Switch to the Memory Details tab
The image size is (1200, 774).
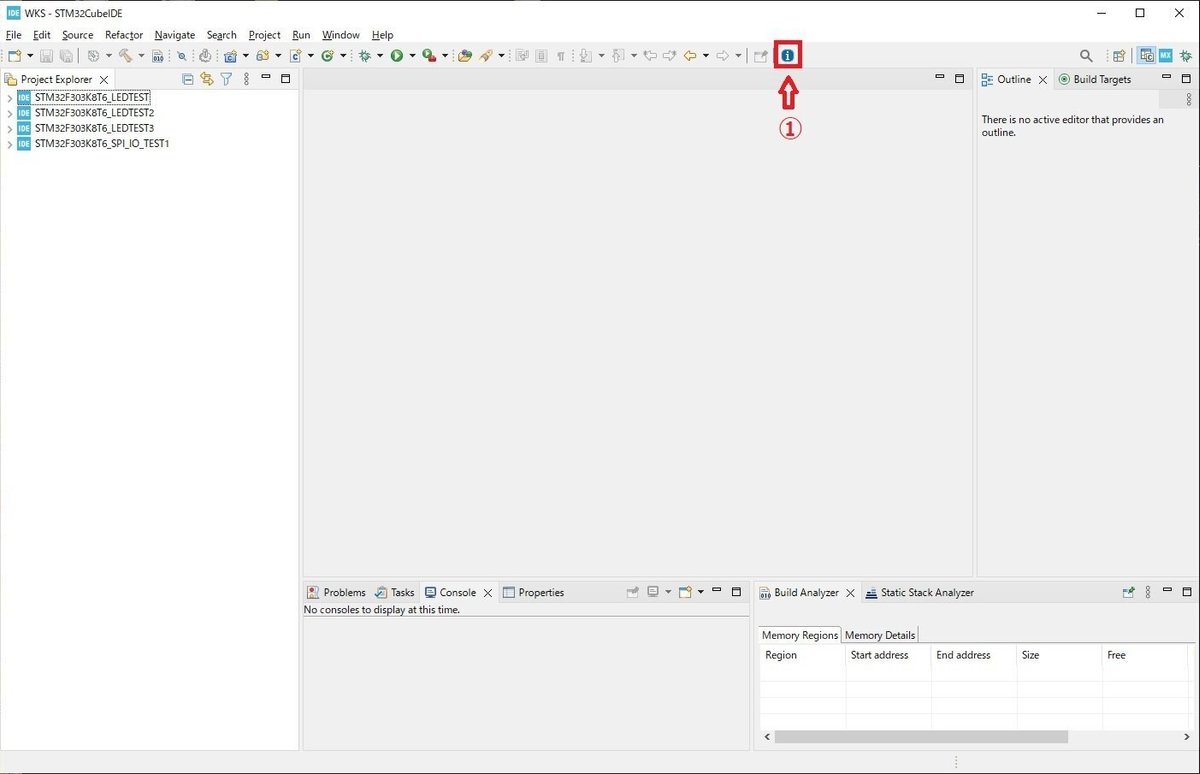tap(880, 635)
